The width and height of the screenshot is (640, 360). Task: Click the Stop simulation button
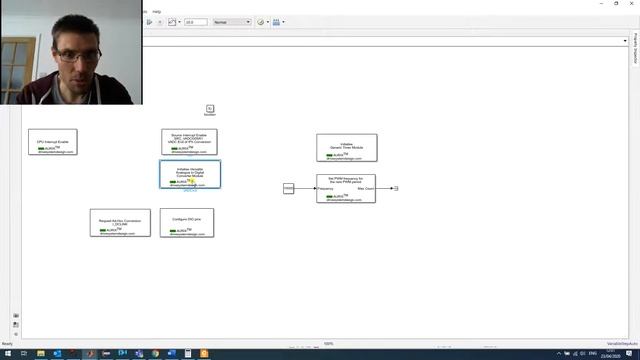[160, 22]
